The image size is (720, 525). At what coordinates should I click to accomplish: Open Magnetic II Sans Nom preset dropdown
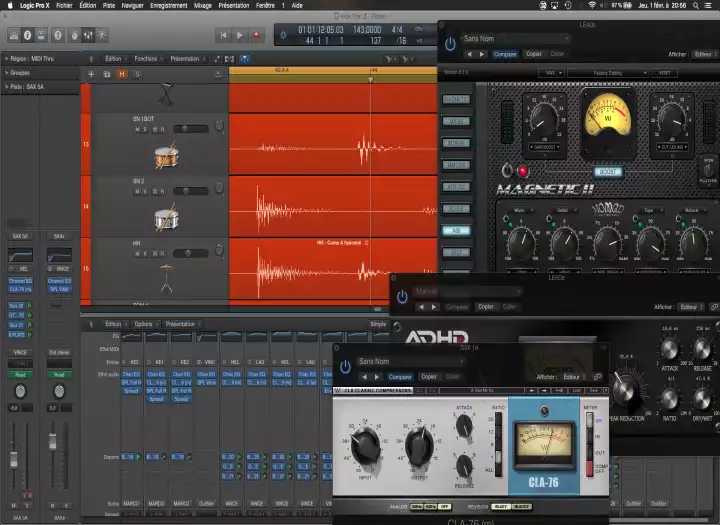coord(515,39)
